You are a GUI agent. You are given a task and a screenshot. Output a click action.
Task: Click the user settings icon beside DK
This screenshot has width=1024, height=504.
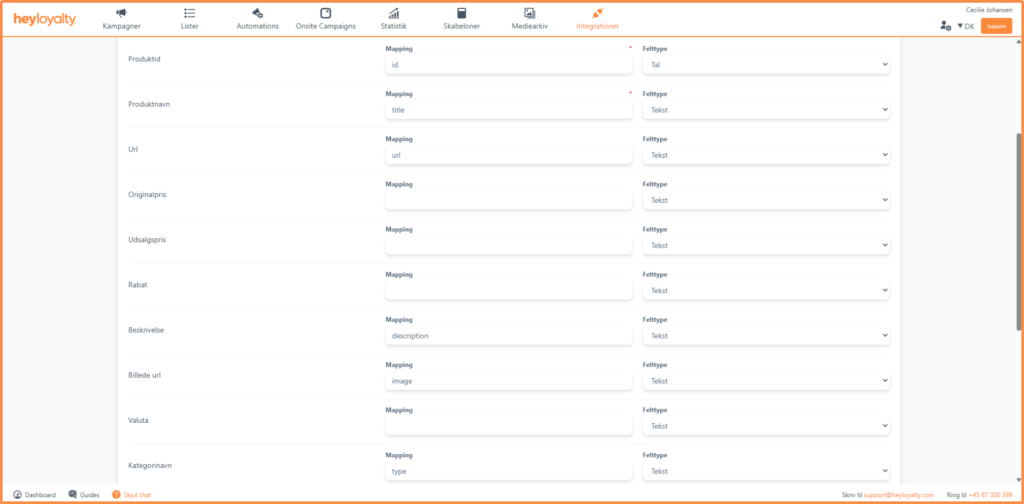pos(945,26)
